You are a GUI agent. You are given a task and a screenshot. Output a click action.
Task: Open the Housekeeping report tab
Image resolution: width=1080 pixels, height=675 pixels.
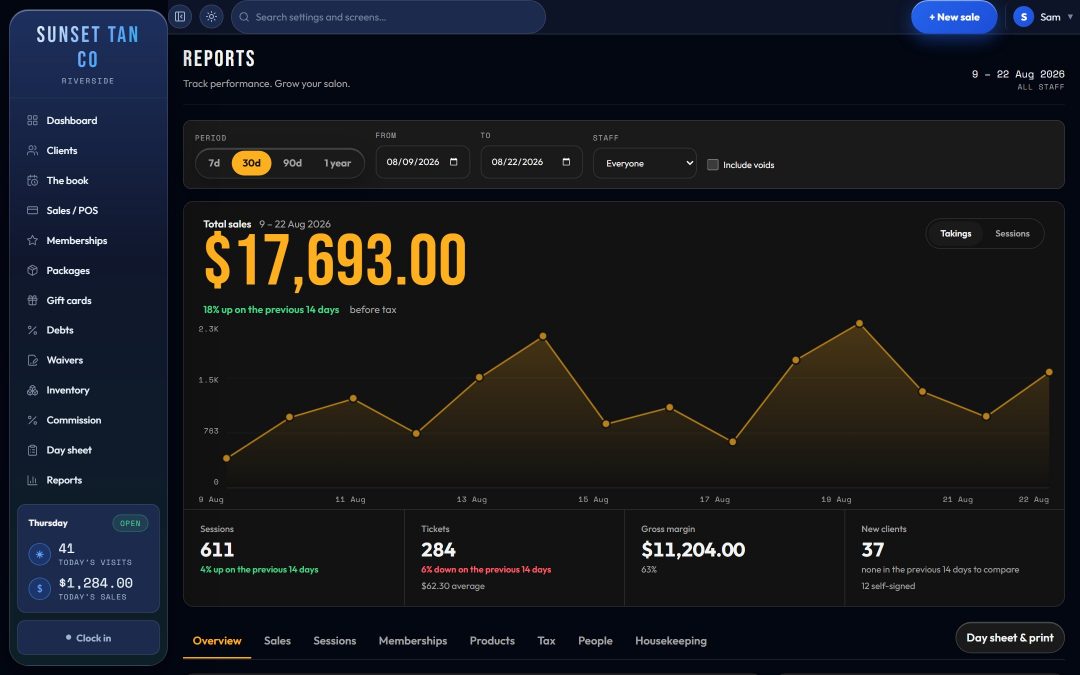671,641
